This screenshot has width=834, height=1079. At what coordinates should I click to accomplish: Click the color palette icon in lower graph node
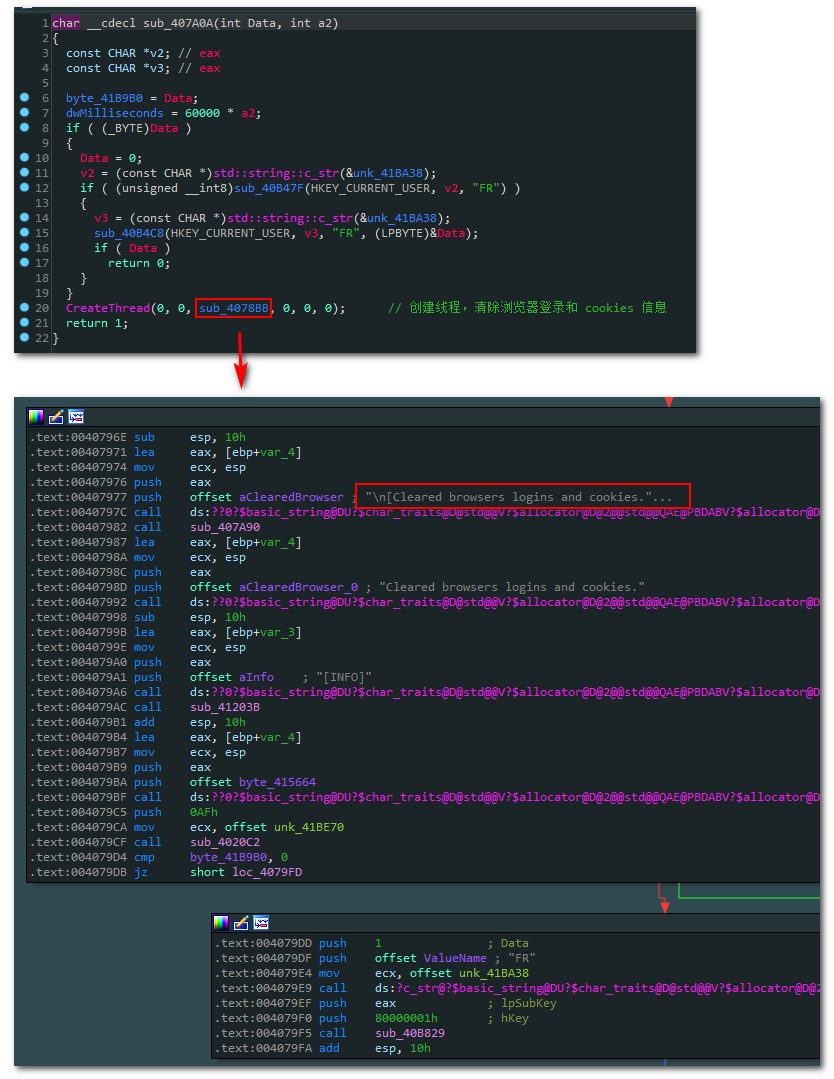tap(221, 923)
